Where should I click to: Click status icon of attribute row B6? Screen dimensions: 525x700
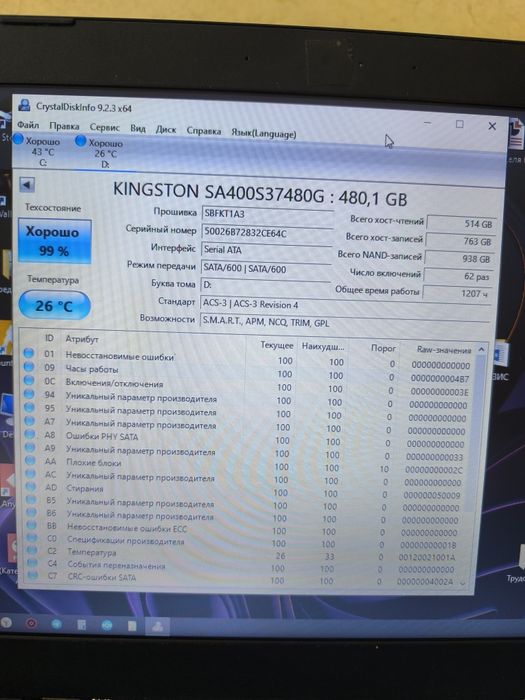click(x=31, y=512)
